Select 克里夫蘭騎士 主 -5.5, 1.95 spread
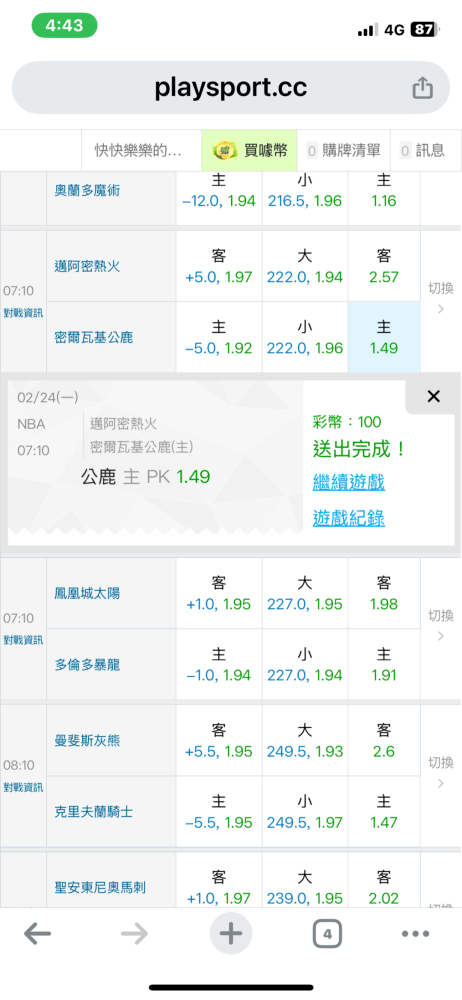This screenshot has width=462, height=1000. [219, 811]
